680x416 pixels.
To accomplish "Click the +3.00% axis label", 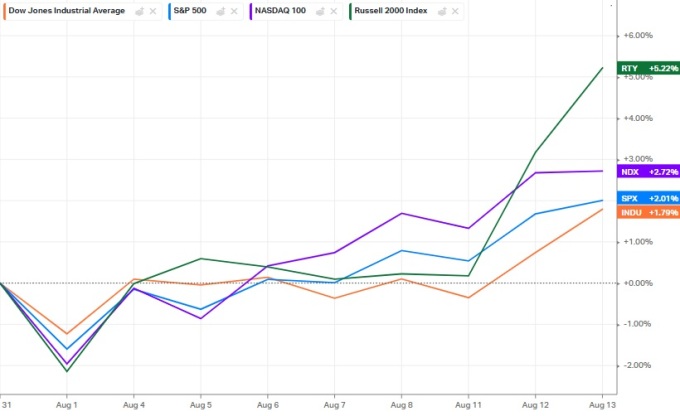I will [638, 159].
